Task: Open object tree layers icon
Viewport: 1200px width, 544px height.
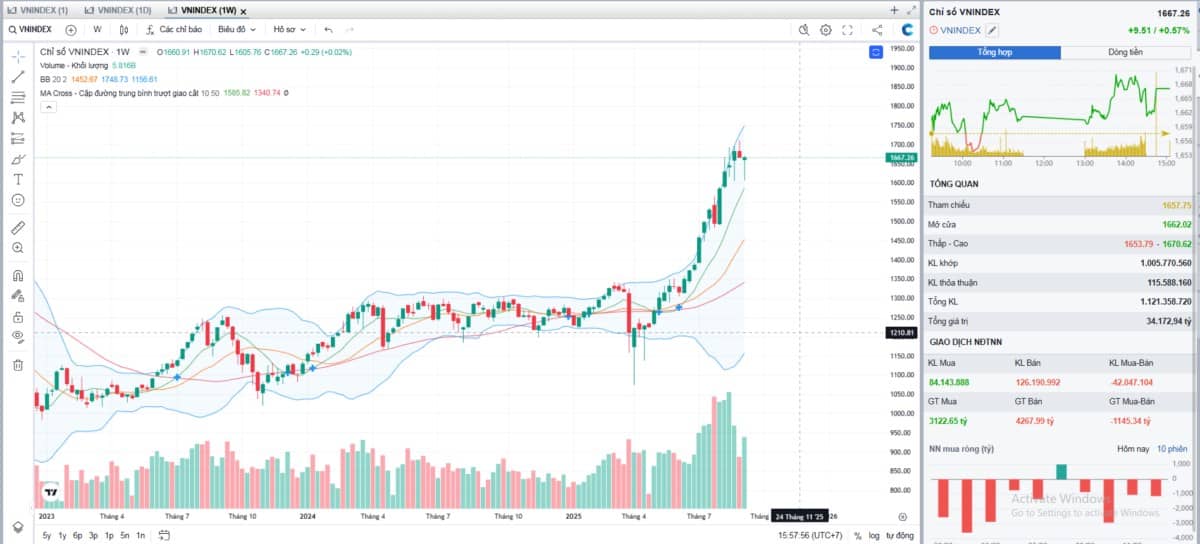Action: [17, 527]
